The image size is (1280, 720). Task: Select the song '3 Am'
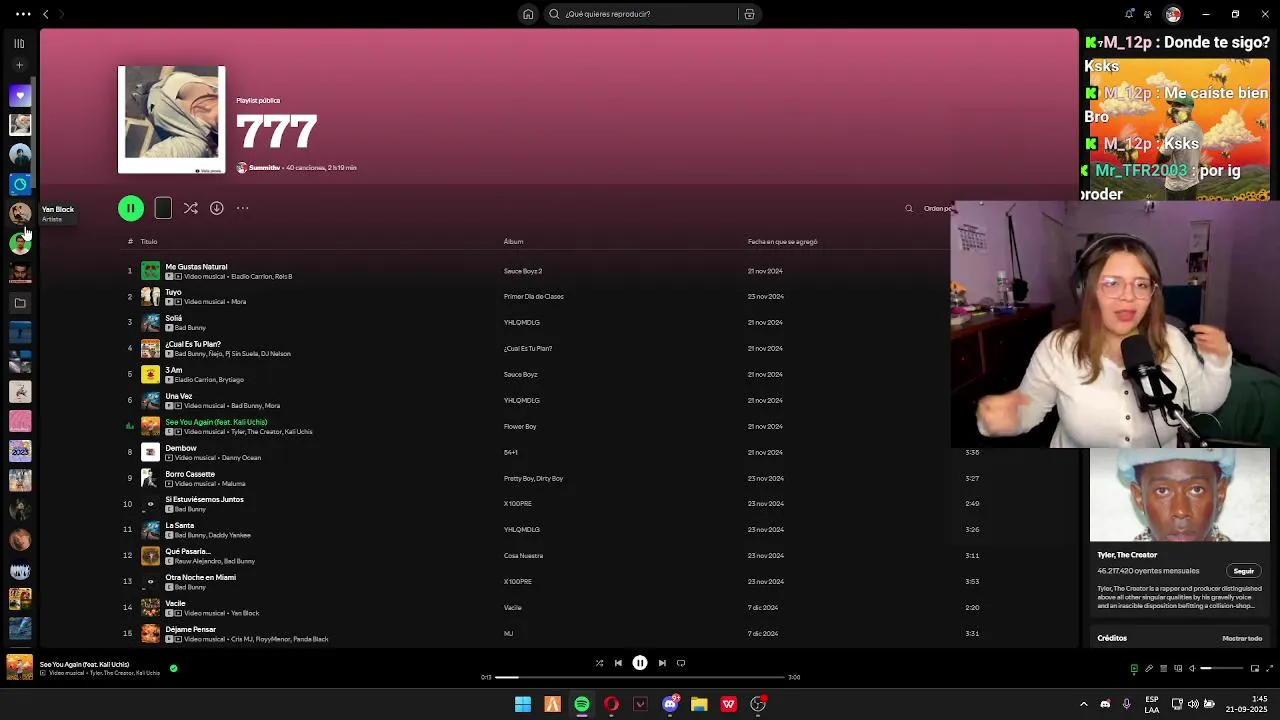click(x=174, y=370)
